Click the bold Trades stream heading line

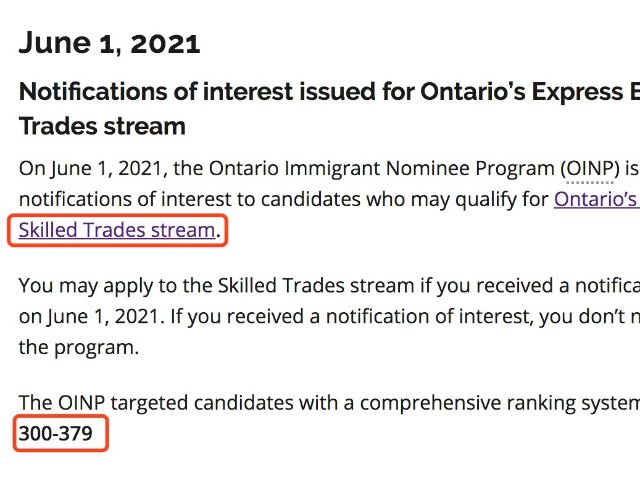click(102, 127)
